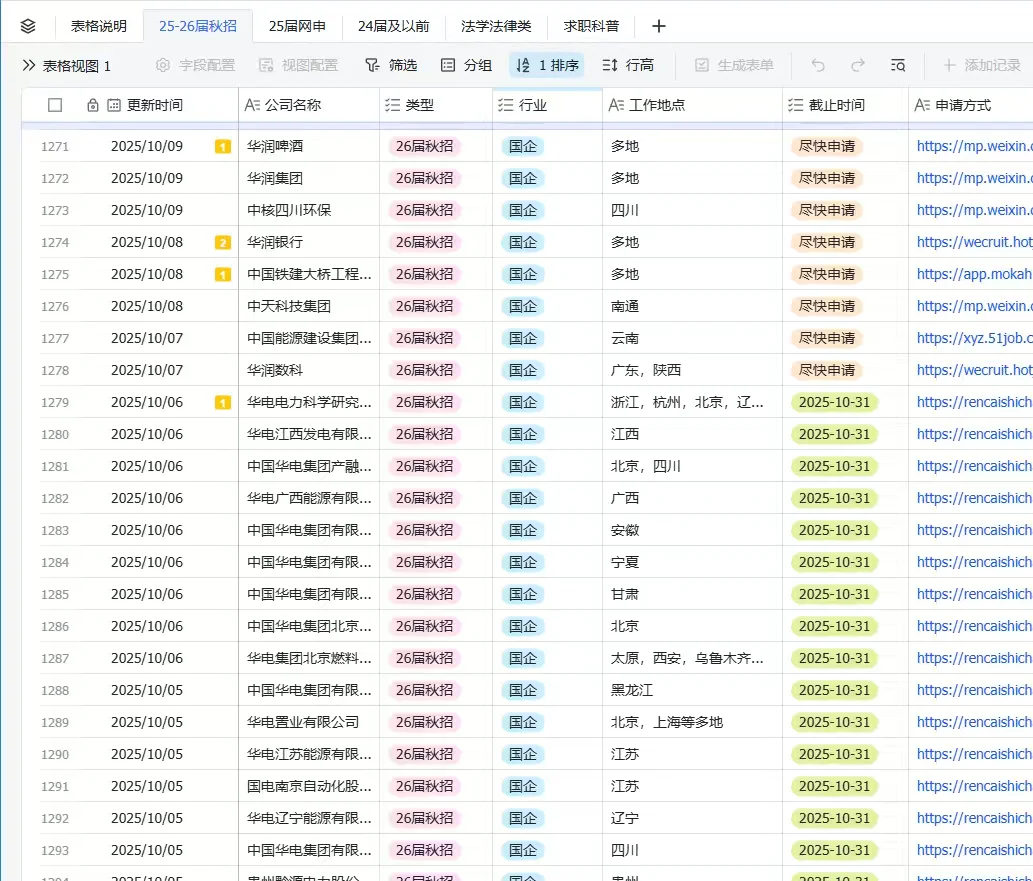Image resolution: width=1033 pixels, height=881 pixels.
Task: Redo the last action
Action: click(x=858, y=65)
